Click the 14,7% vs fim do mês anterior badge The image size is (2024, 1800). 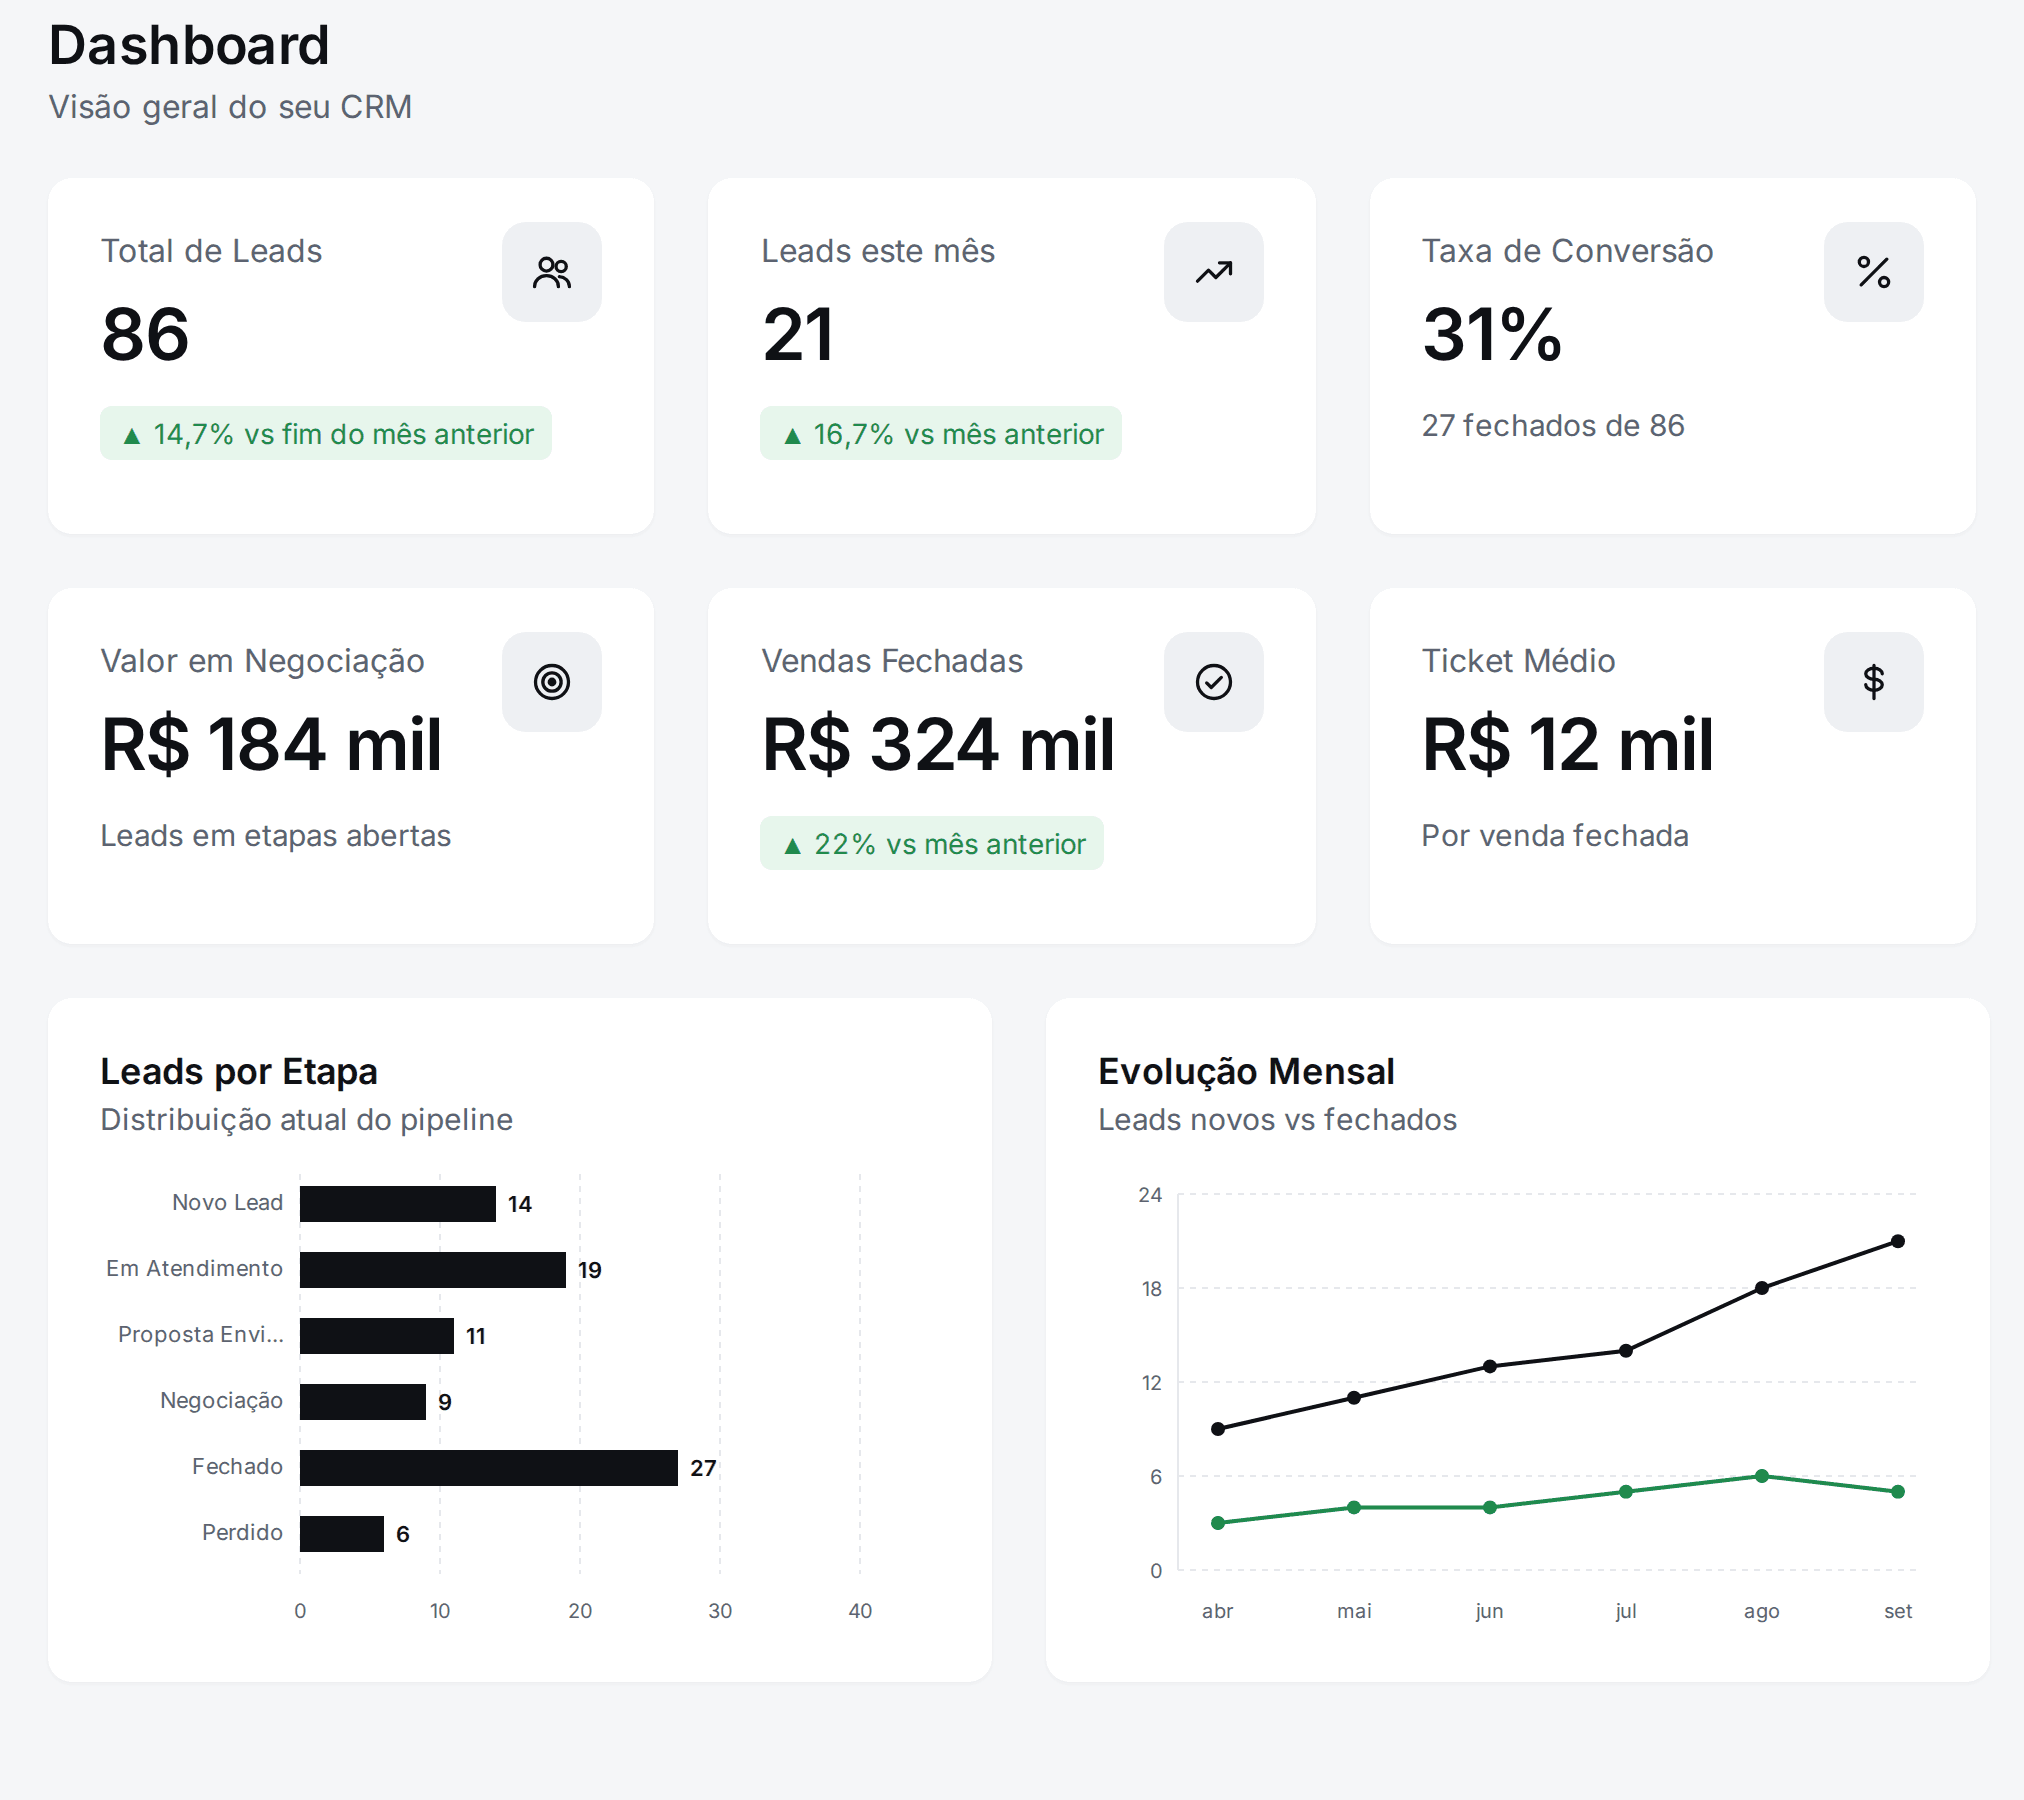point(326,433)
